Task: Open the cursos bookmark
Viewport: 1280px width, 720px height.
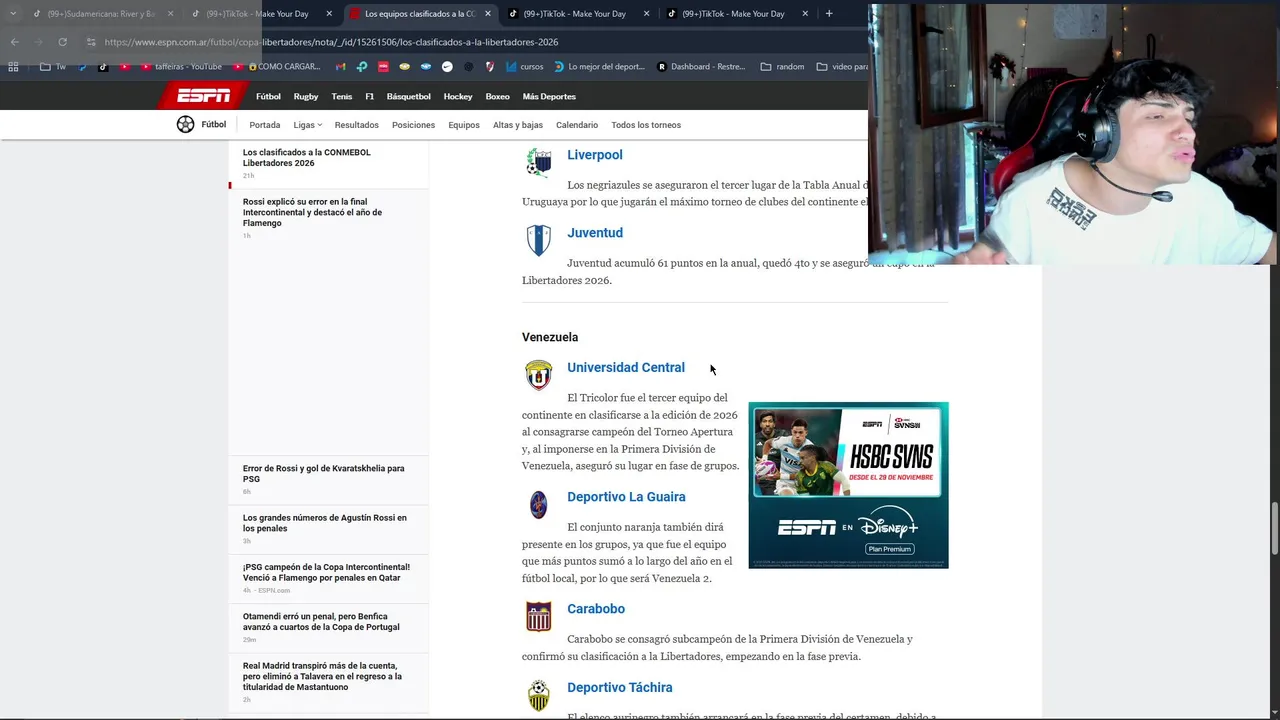Action: 525,67
